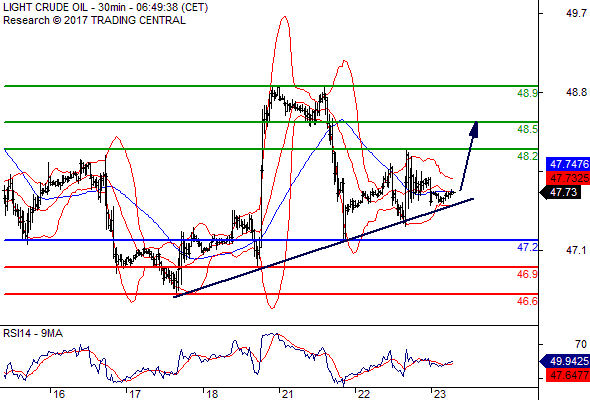Image resolution: width=590 pixels, height=400 pixels.
Task: Select the 48.5 green resistance label
Action: pyautogui.click(x=527, y=129)
